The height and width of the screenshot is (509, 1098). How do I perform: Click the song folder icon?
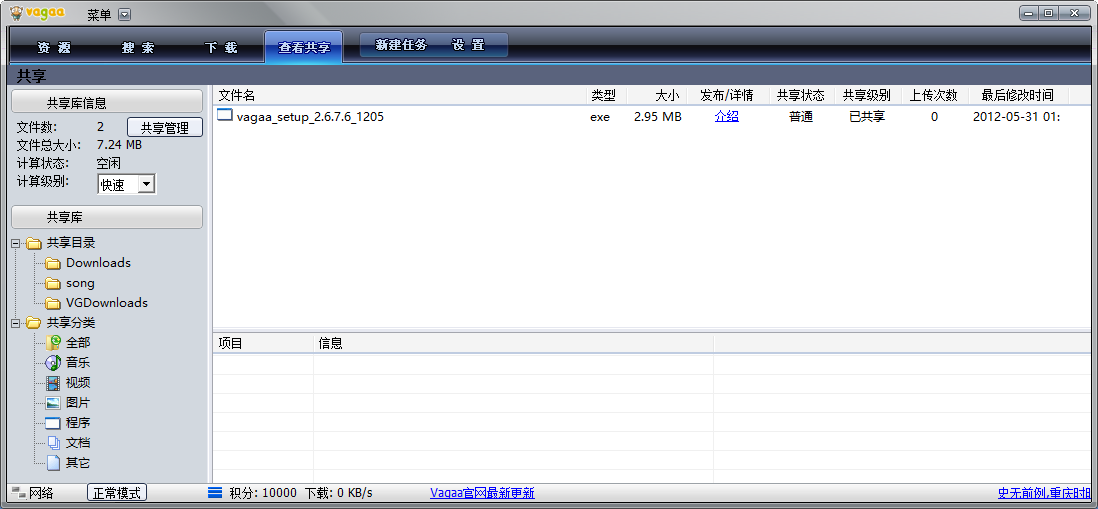click(53, 284)
